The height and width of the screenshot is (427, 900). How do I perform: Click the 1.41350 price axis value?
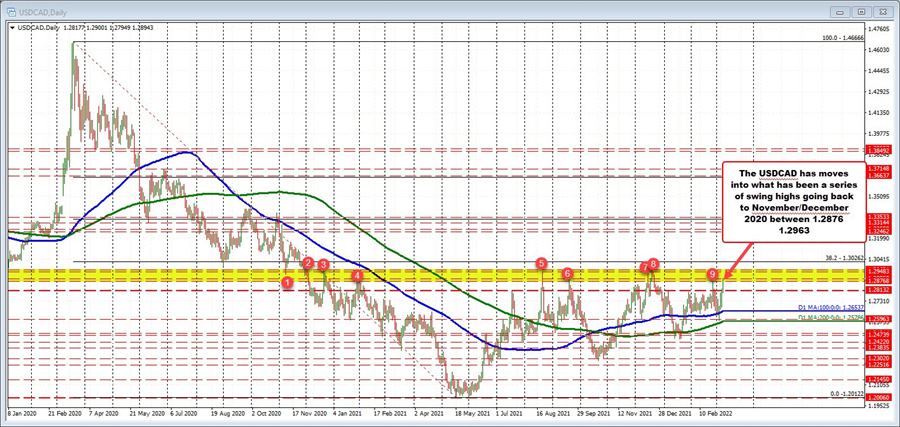(x=878, y=114)
